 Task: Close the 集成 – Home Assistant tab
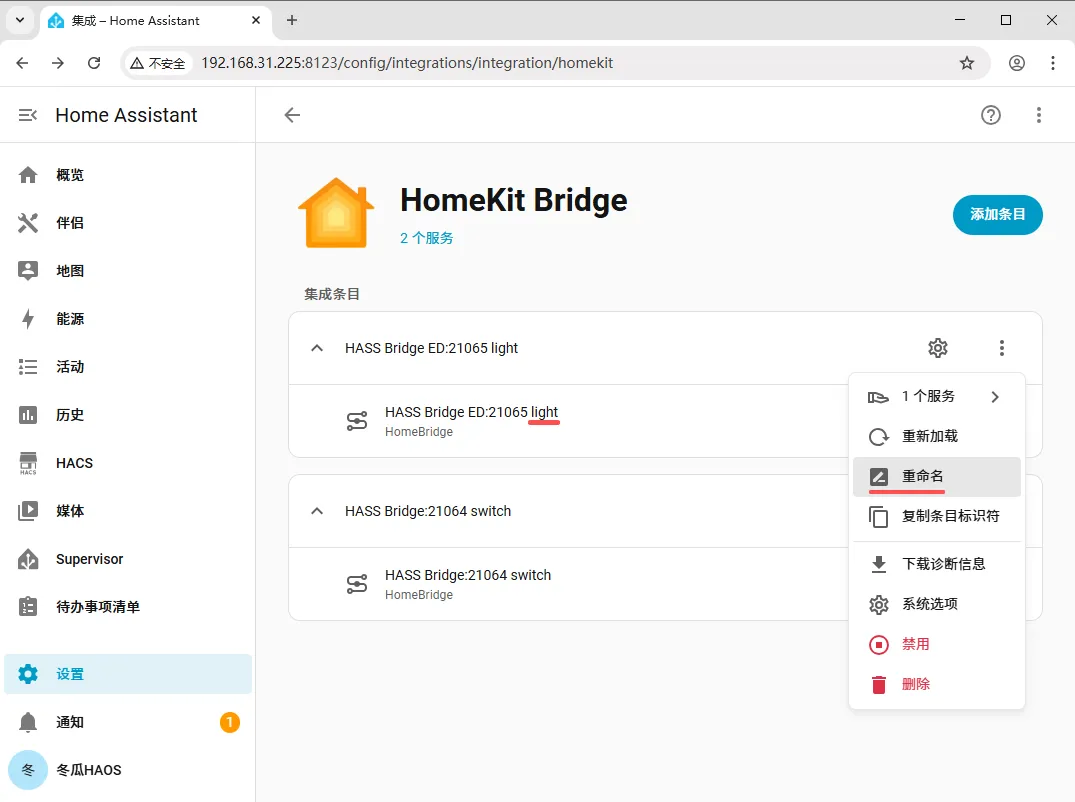tap(256, 20)
